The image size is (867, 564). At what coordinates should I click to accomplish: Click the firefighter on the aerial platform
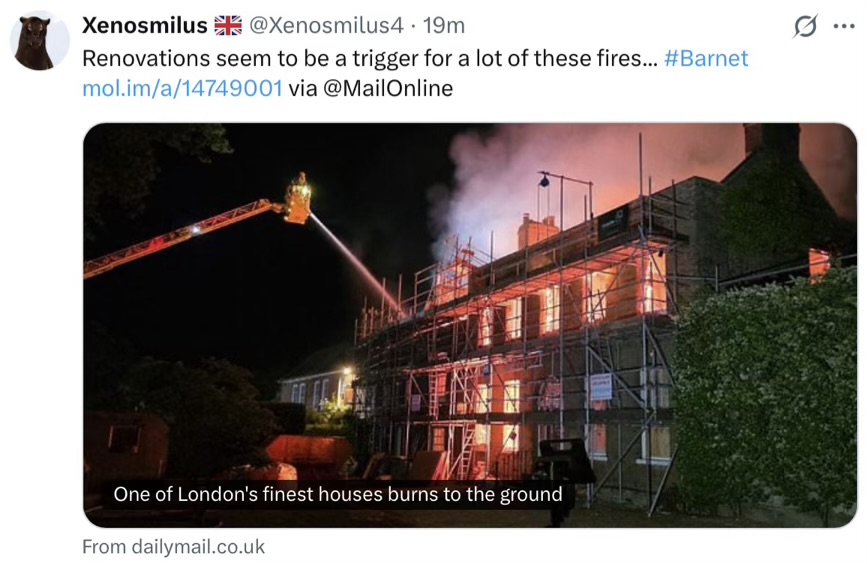[299, 199]
